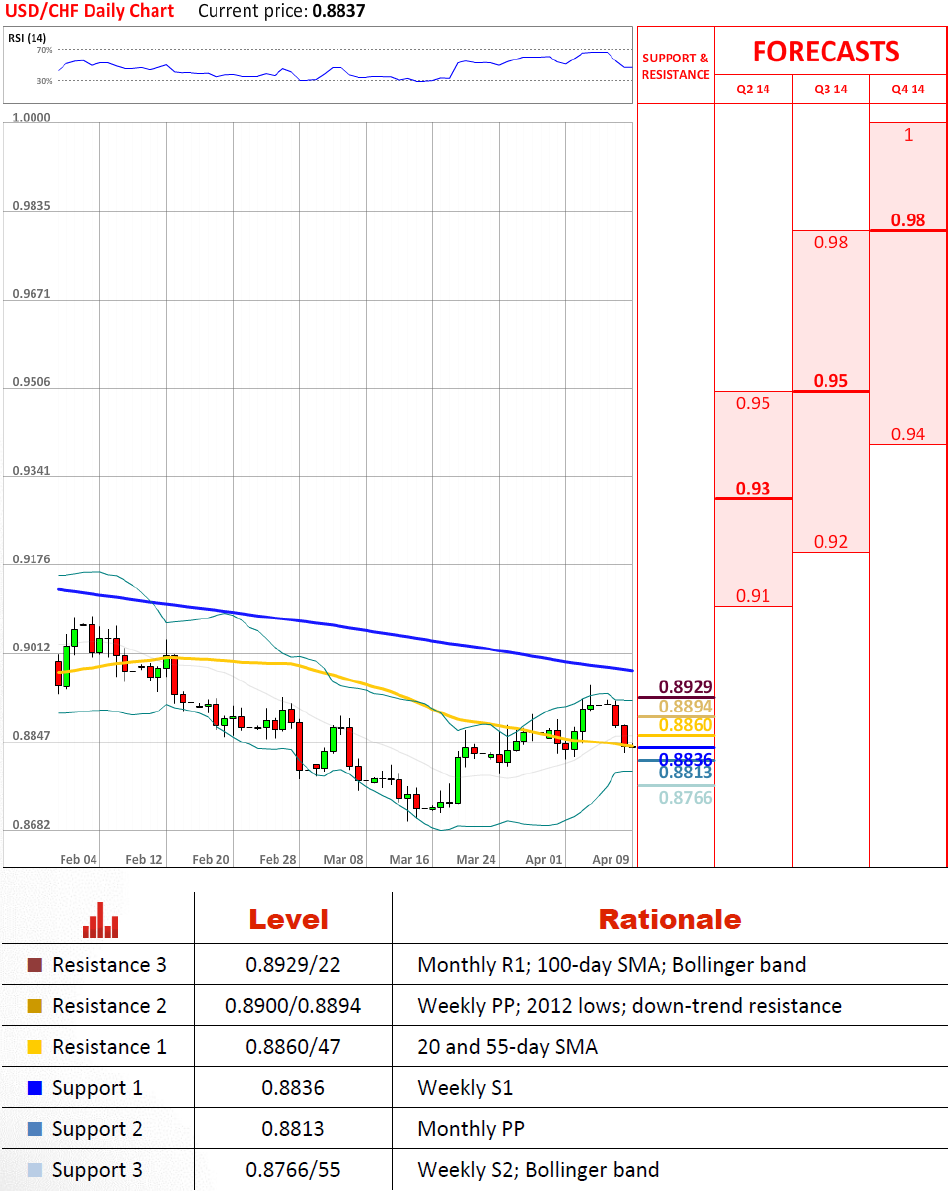Click the Mar 08 date axis label
The image size is (950, 1191).
click(343, 859)
